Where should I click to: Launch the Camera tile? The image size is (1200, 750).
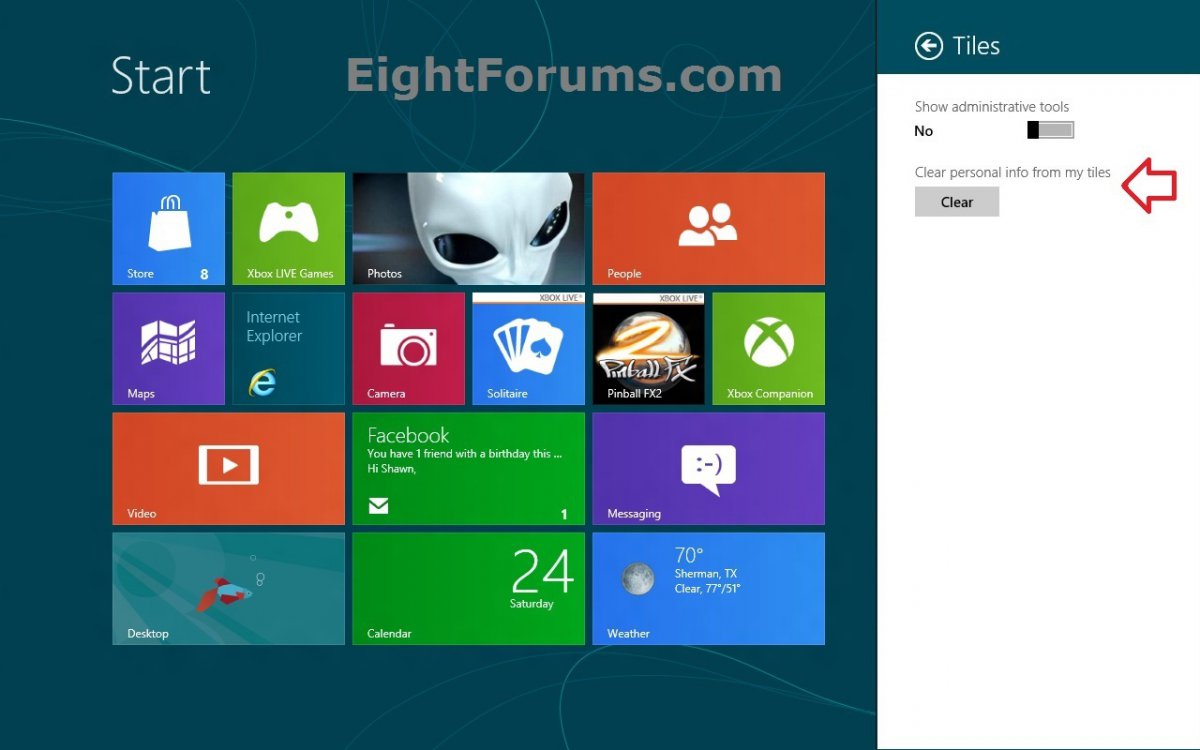tap(408, 349)
